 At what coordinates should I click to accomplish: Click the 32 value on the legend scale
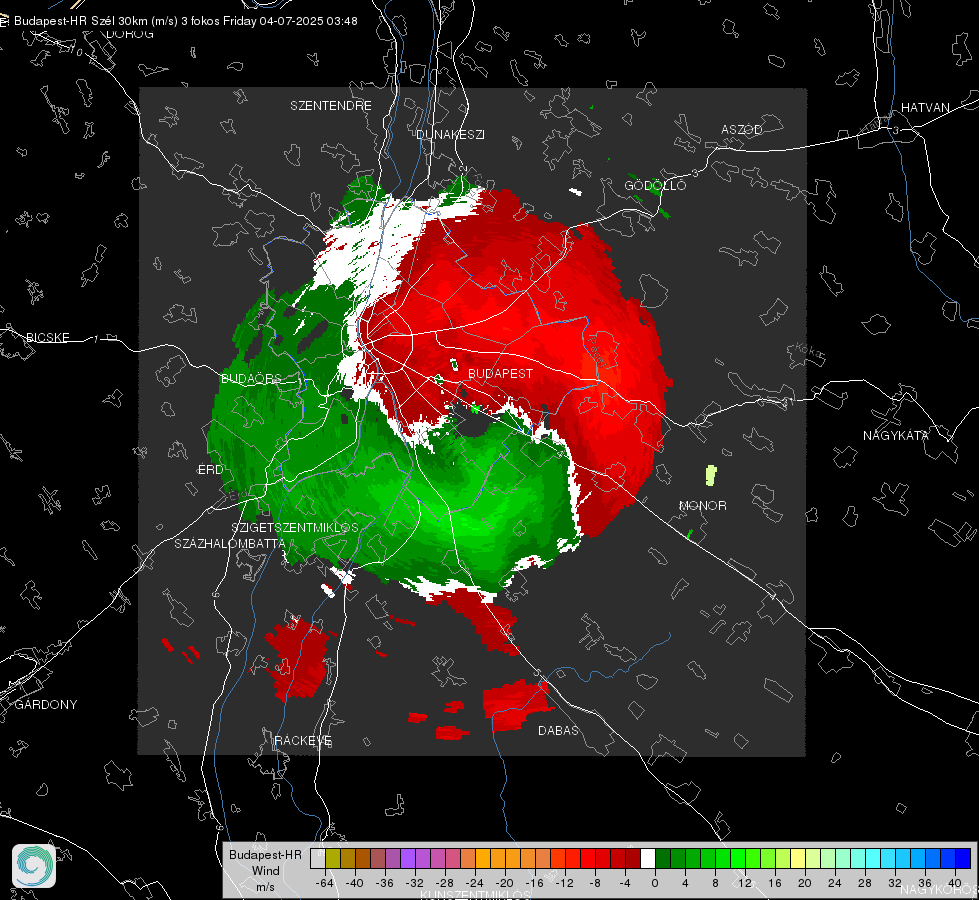point(895,883)
